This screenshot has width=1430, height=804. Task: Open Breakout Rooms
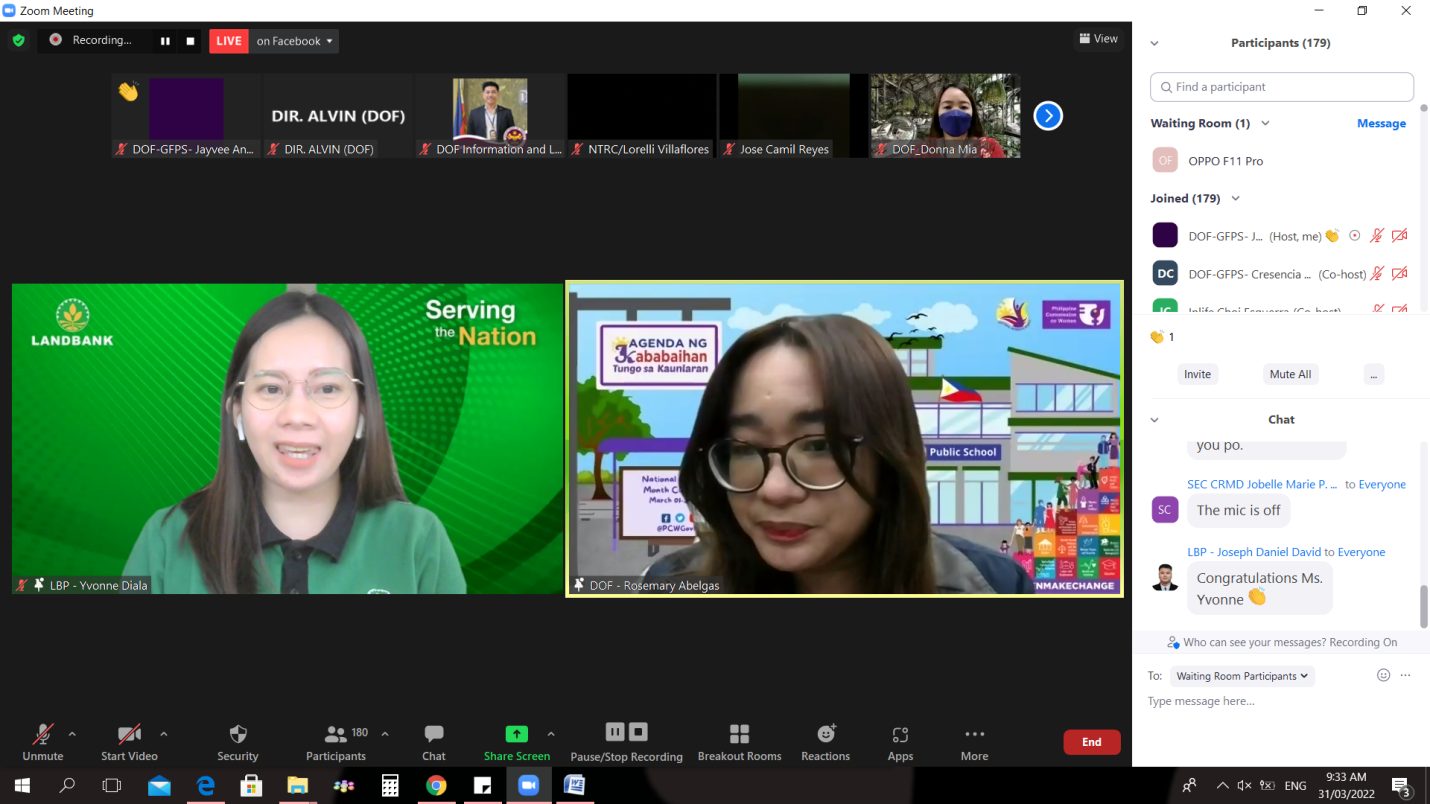click(740, 742)
